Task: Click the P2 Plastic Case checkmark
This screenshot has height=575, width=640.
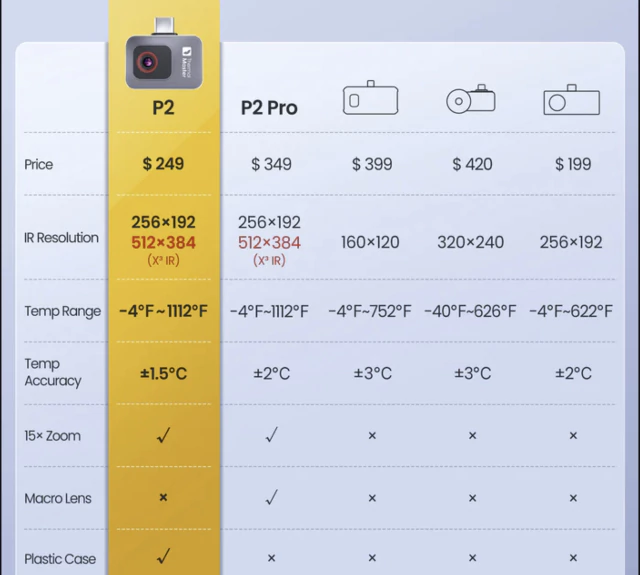Action: click(x=163, y=557)
